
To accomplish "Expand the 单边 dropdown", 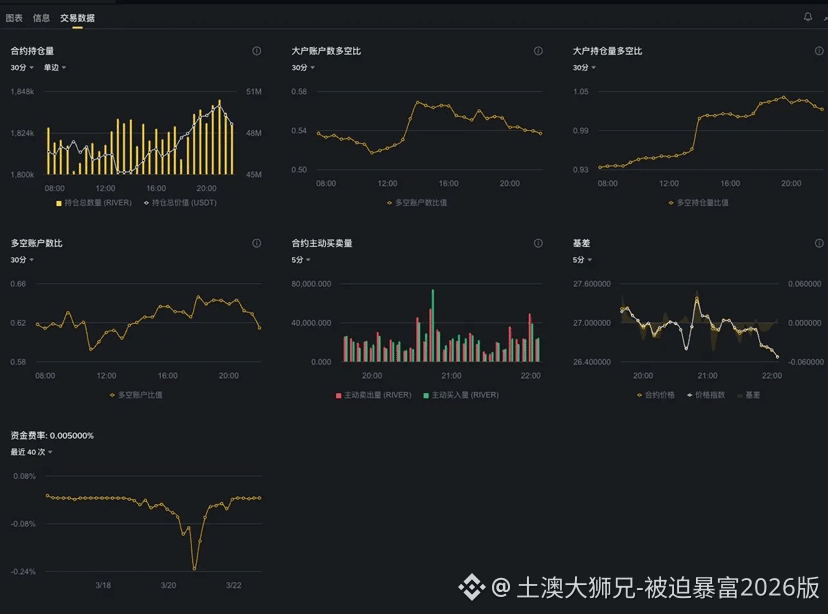I will click(54, 68).
